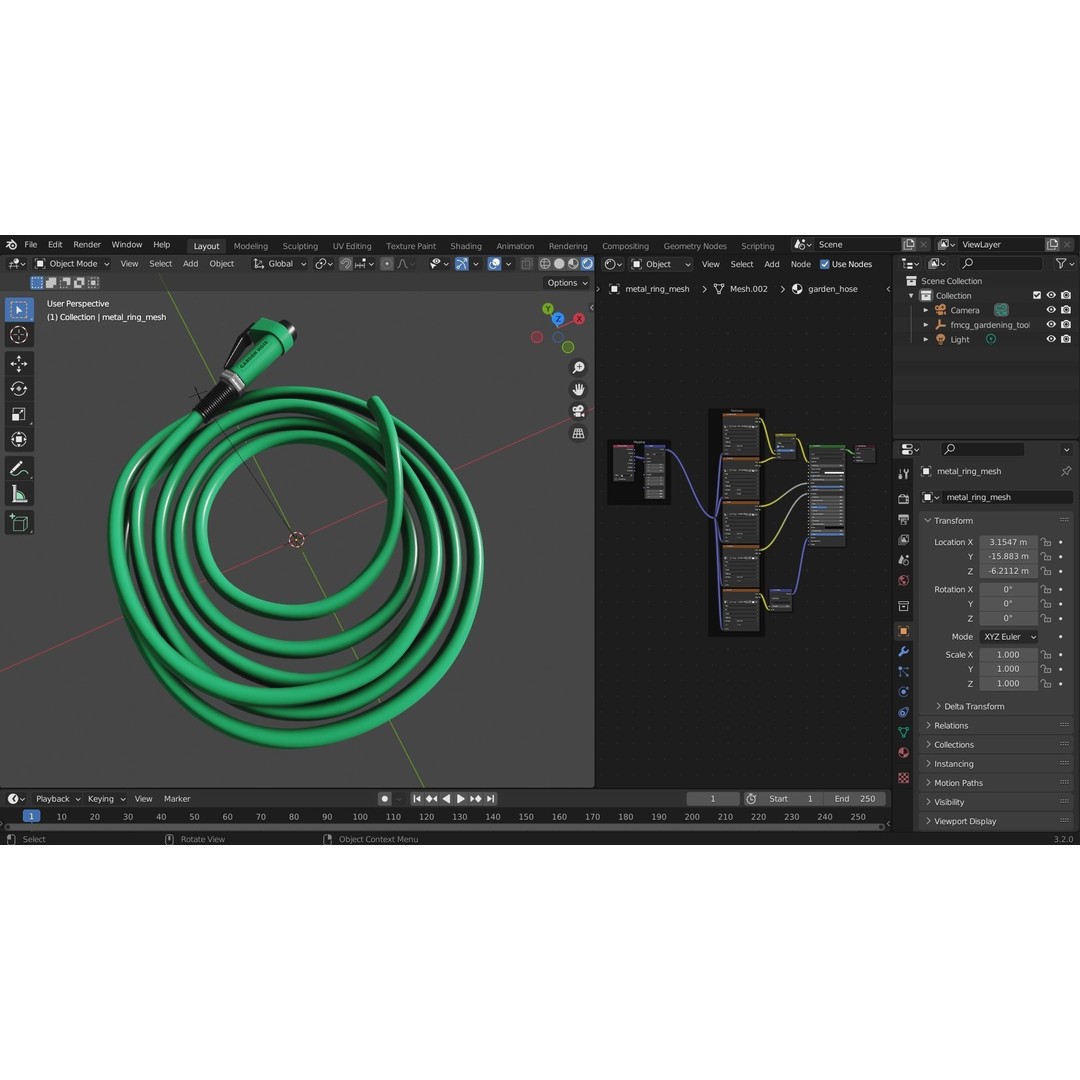Toggle lock on Location X
Screen dimensions: 1080x1080
pyautogui.click(x=1046, y=542)
